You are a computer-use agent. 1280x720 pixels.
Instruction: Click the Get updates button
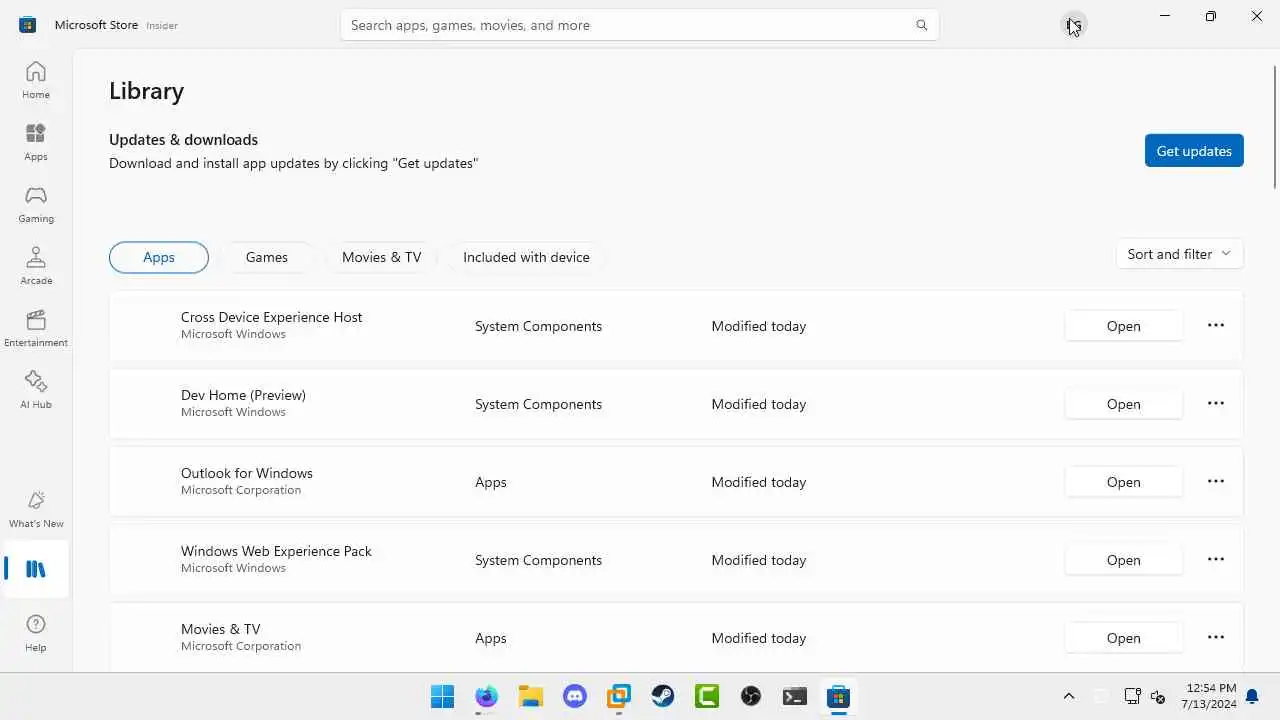pos(1194,151)
